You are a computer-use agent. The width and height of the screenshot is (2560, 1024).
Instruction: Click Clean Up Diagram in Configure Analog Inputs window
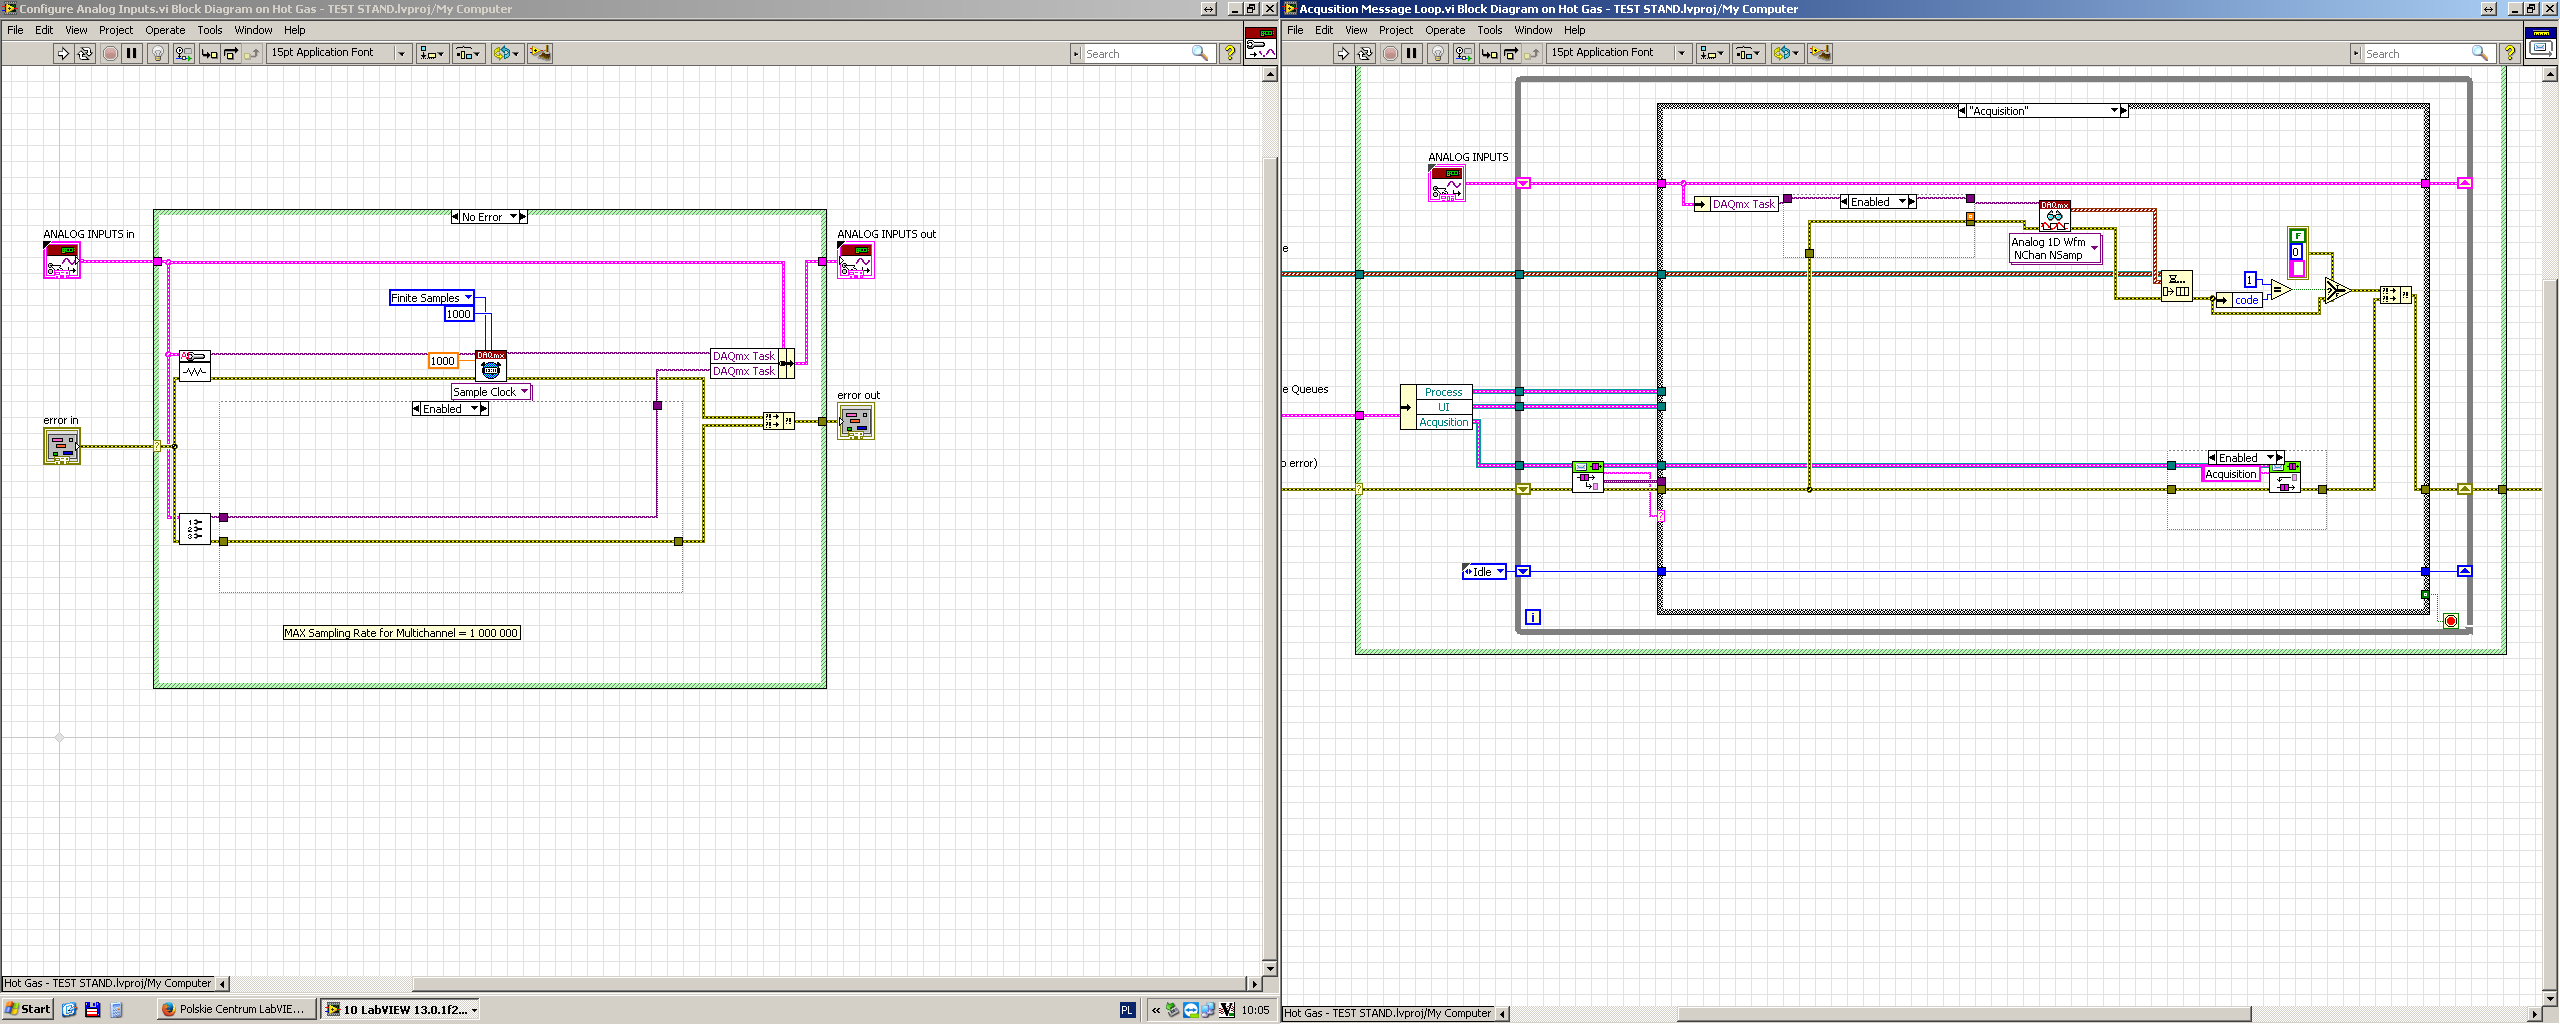(540, 53)
